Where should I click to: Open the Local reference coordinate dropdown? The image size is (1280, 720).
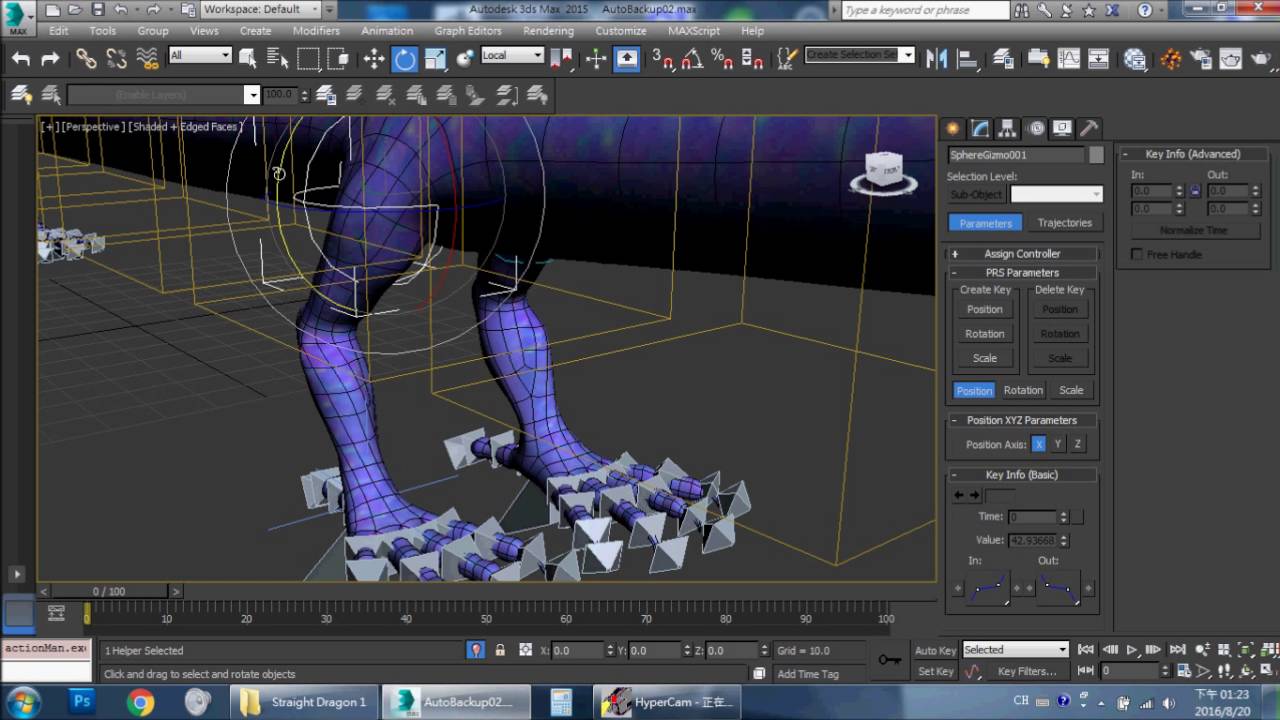(x=512, y=55)
